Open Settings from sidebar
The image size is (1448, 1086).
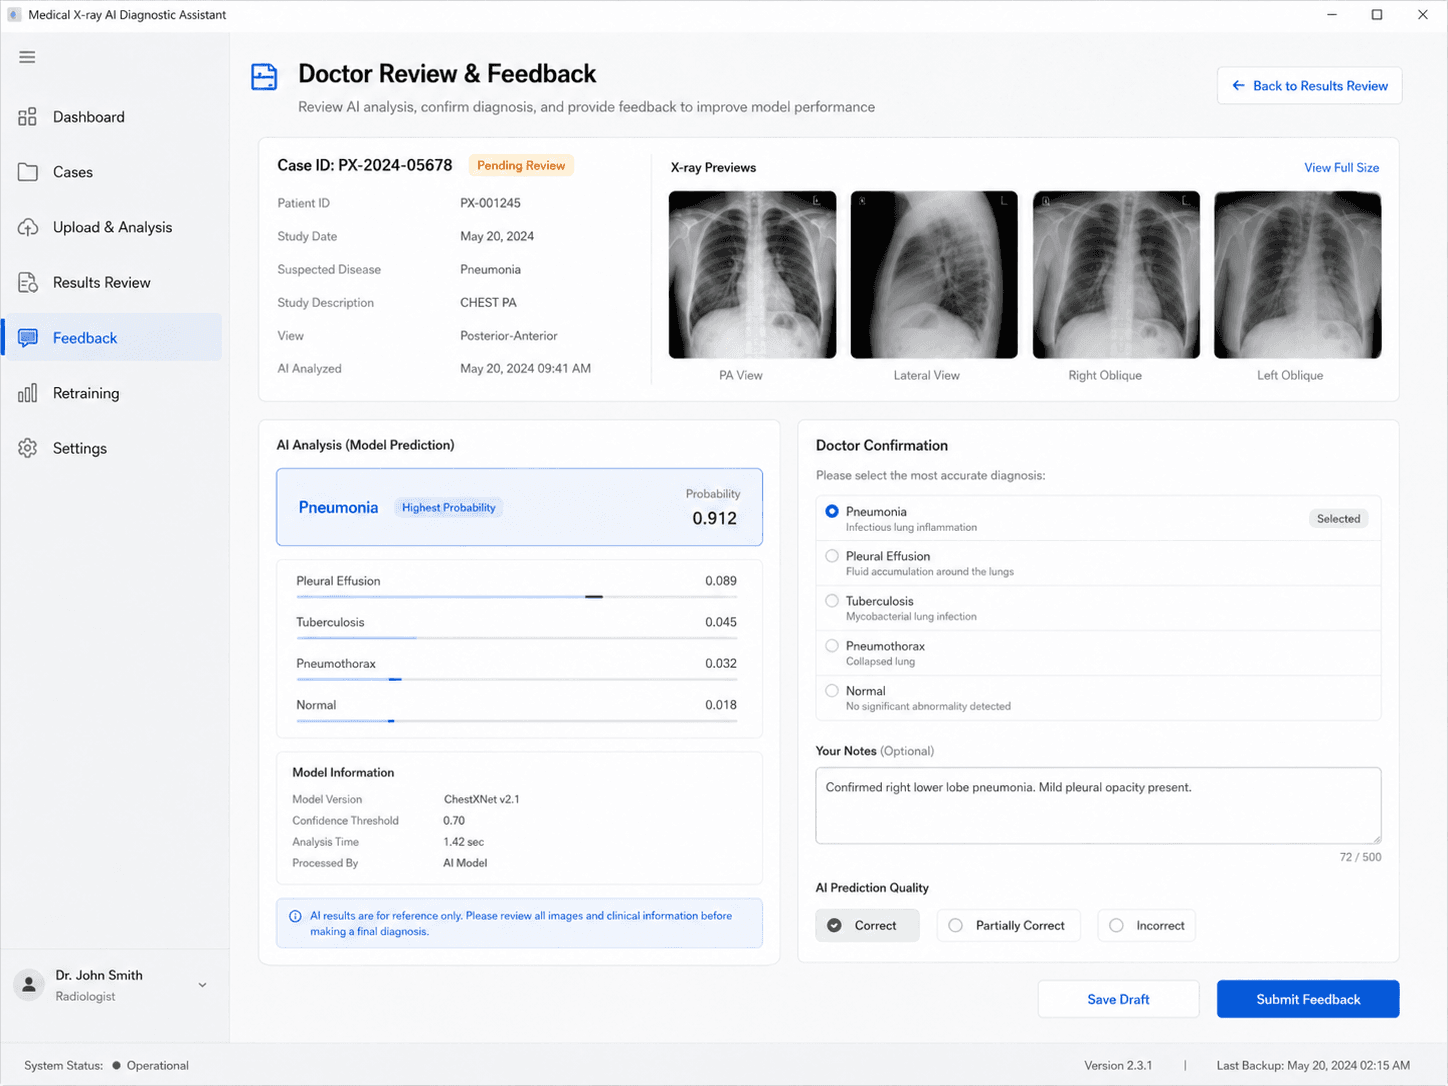(112, 448)
